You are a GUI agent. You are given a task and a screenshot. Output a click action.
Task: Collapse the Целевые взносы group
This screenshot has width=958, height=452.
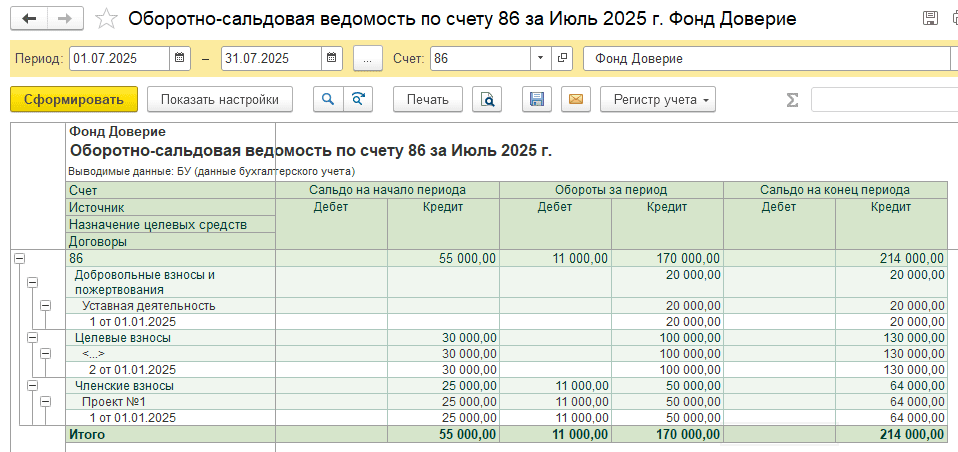(x=31, y=338)
